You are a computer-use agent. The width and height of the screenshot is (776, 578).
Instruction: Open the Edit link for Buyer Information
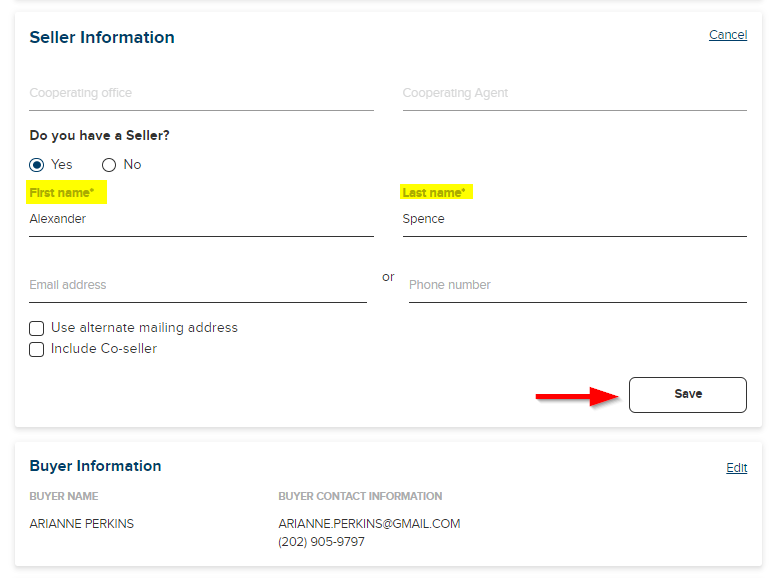point(736,468)
